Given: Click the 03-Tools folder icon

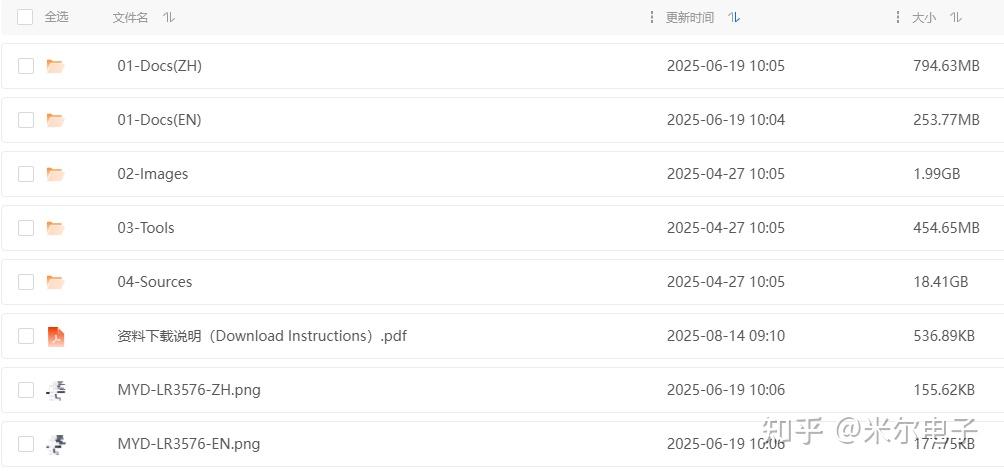Looking at the screenshot, I should (55, 228).
